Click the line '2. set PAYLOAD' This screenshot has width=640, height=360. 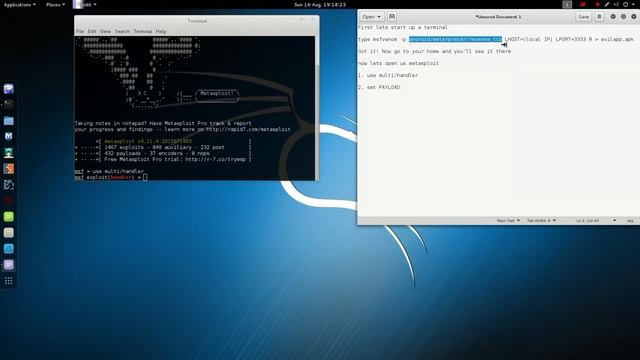(x=379, y=87)
